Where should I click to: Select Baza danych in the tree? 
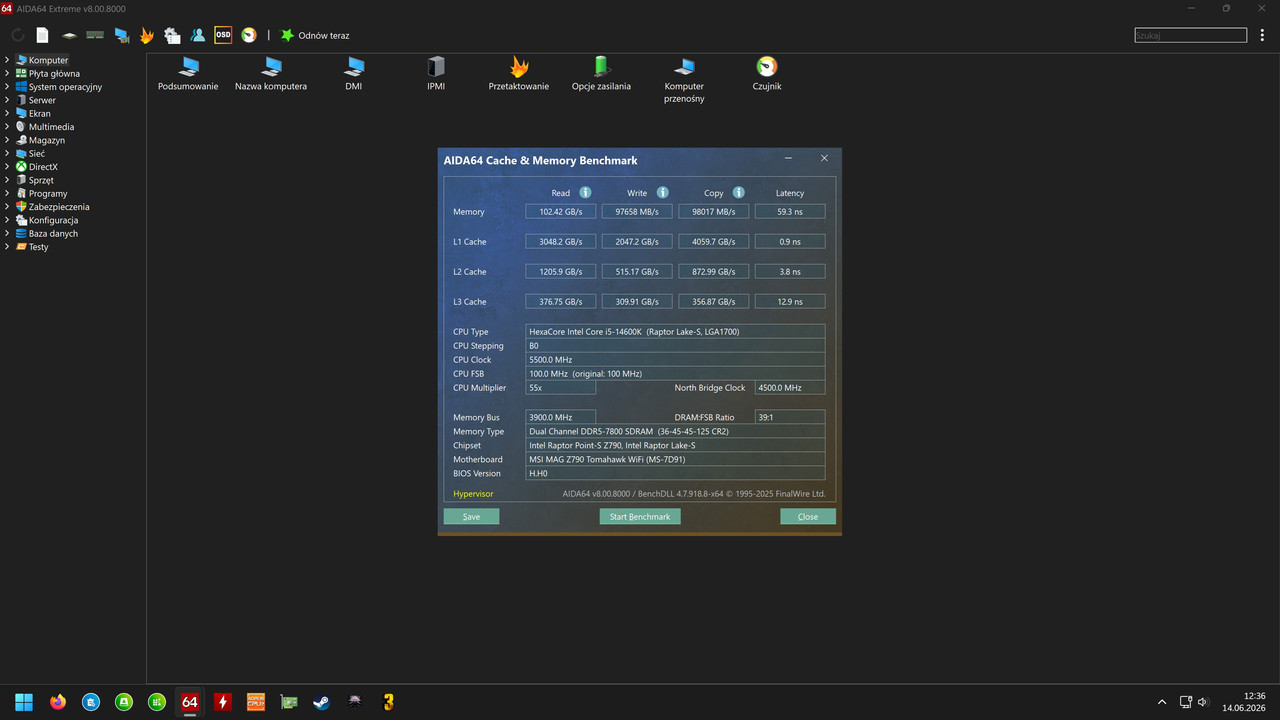pyautogui.click(x=53, y=233)
